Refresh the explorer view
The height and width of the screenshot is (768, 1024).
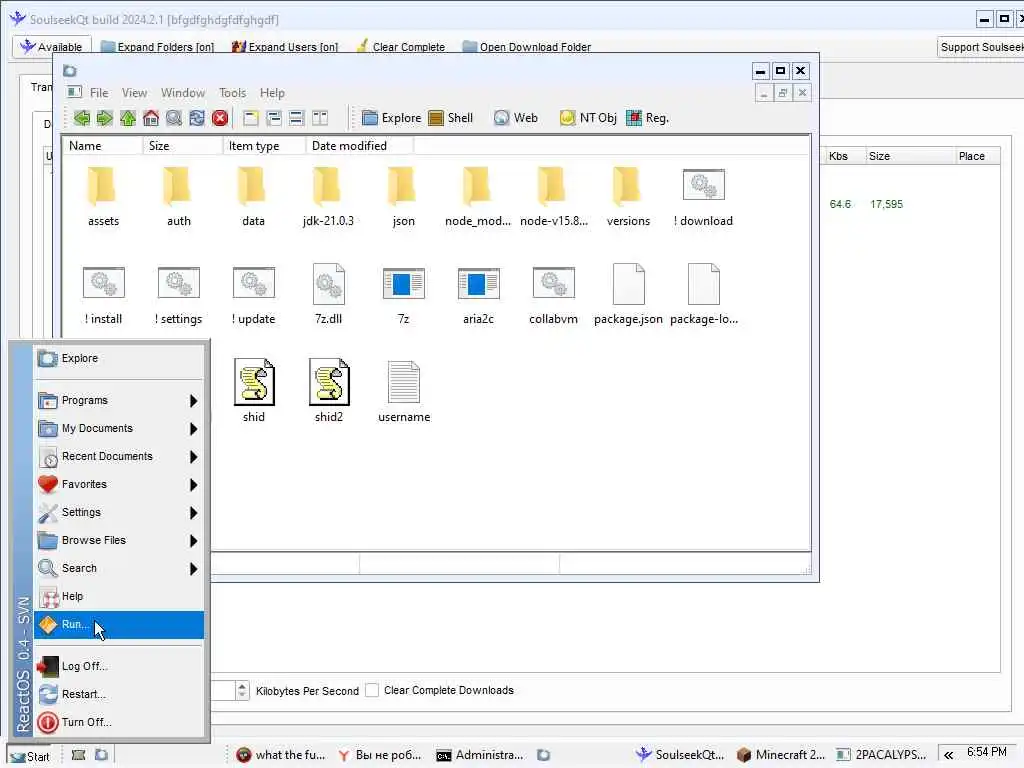pos(197,118)
